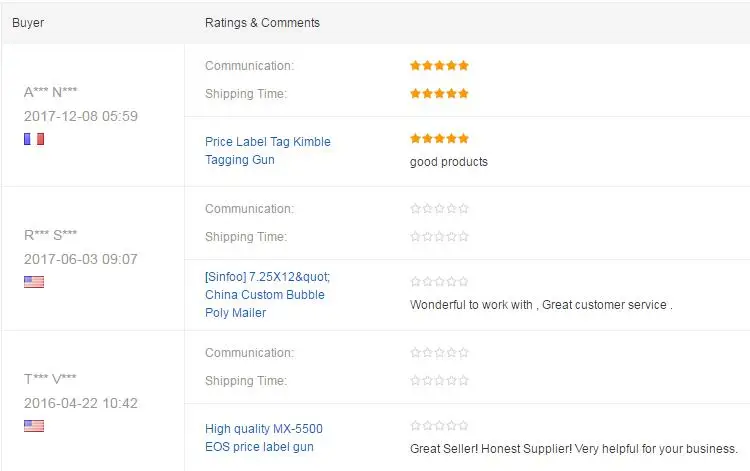Open the High quality MX-5500 price label gun link
This screenshot has height=471, width=750.
[x=264, y=438]
